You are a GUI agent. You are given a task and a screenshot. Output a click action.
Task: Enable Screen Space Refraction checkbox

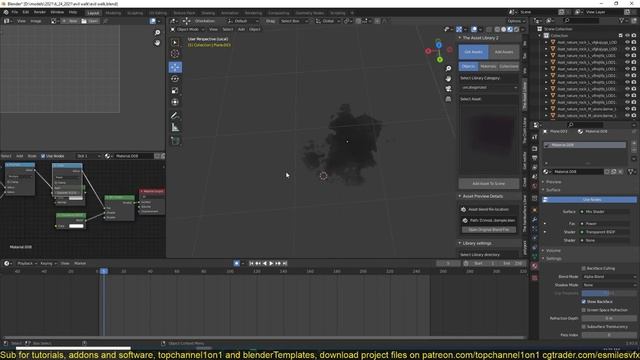584,310
